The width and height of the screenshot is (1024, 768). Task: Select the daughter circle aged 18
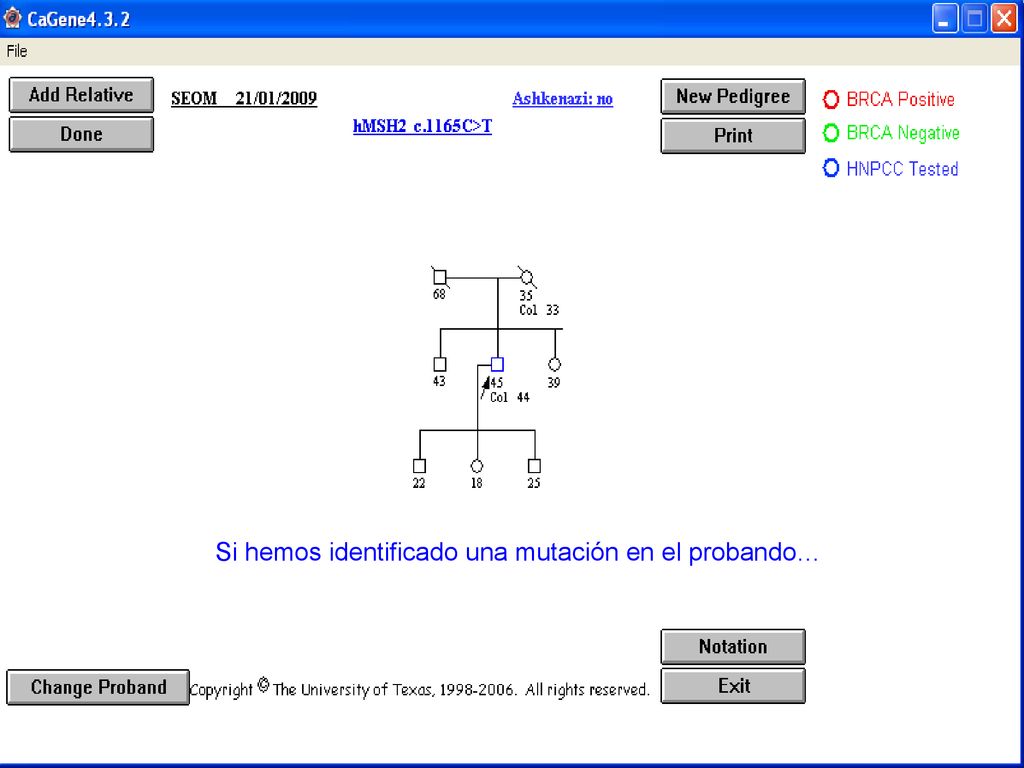[477, 466]
